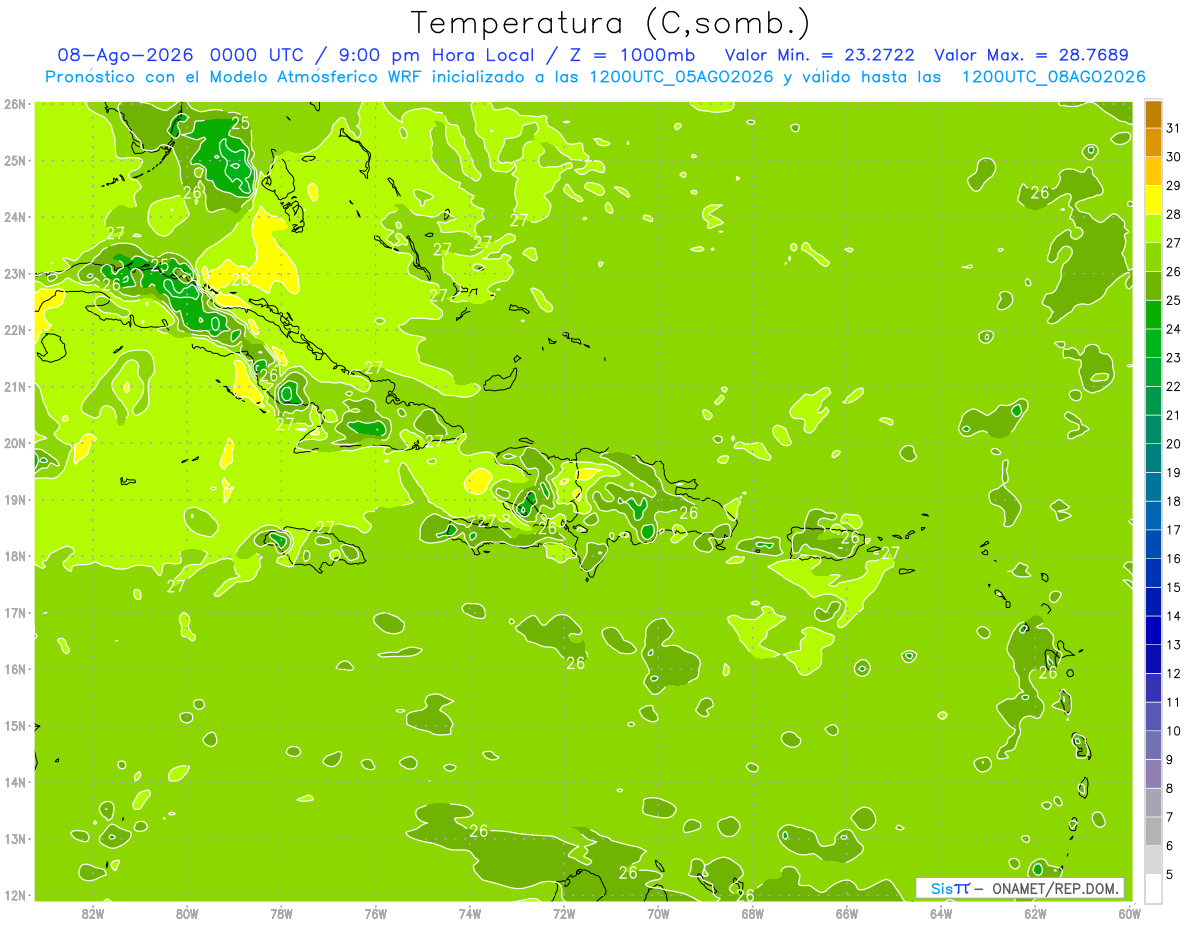Click the longitude axis label 64W

click(941, 913)
